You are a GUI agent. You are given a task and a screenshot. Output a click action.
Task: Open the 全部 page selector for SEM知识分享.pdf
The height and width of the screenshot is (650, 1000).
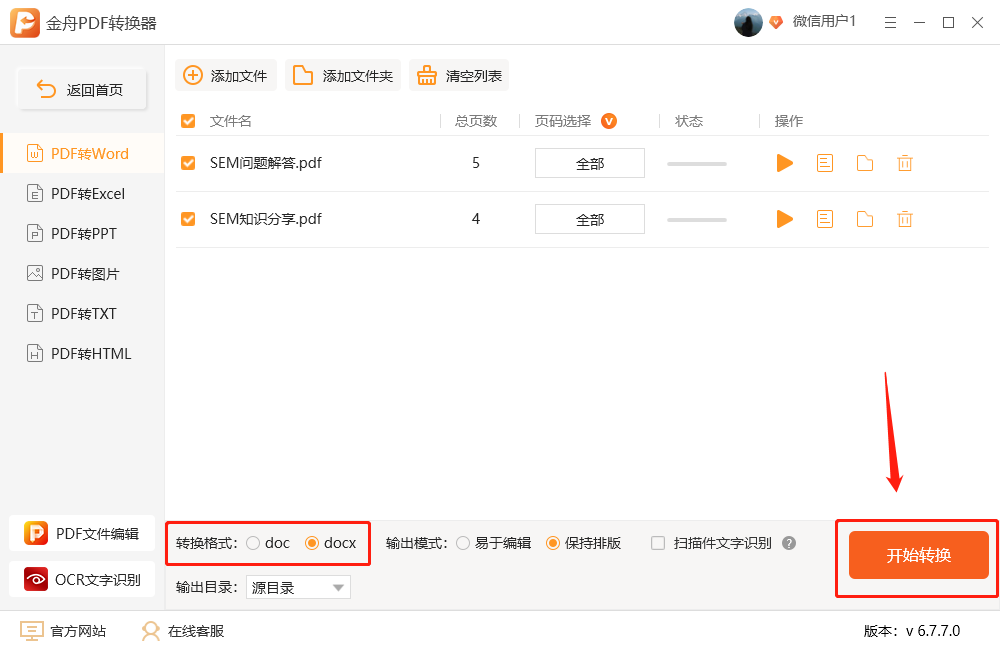(590, 219)
